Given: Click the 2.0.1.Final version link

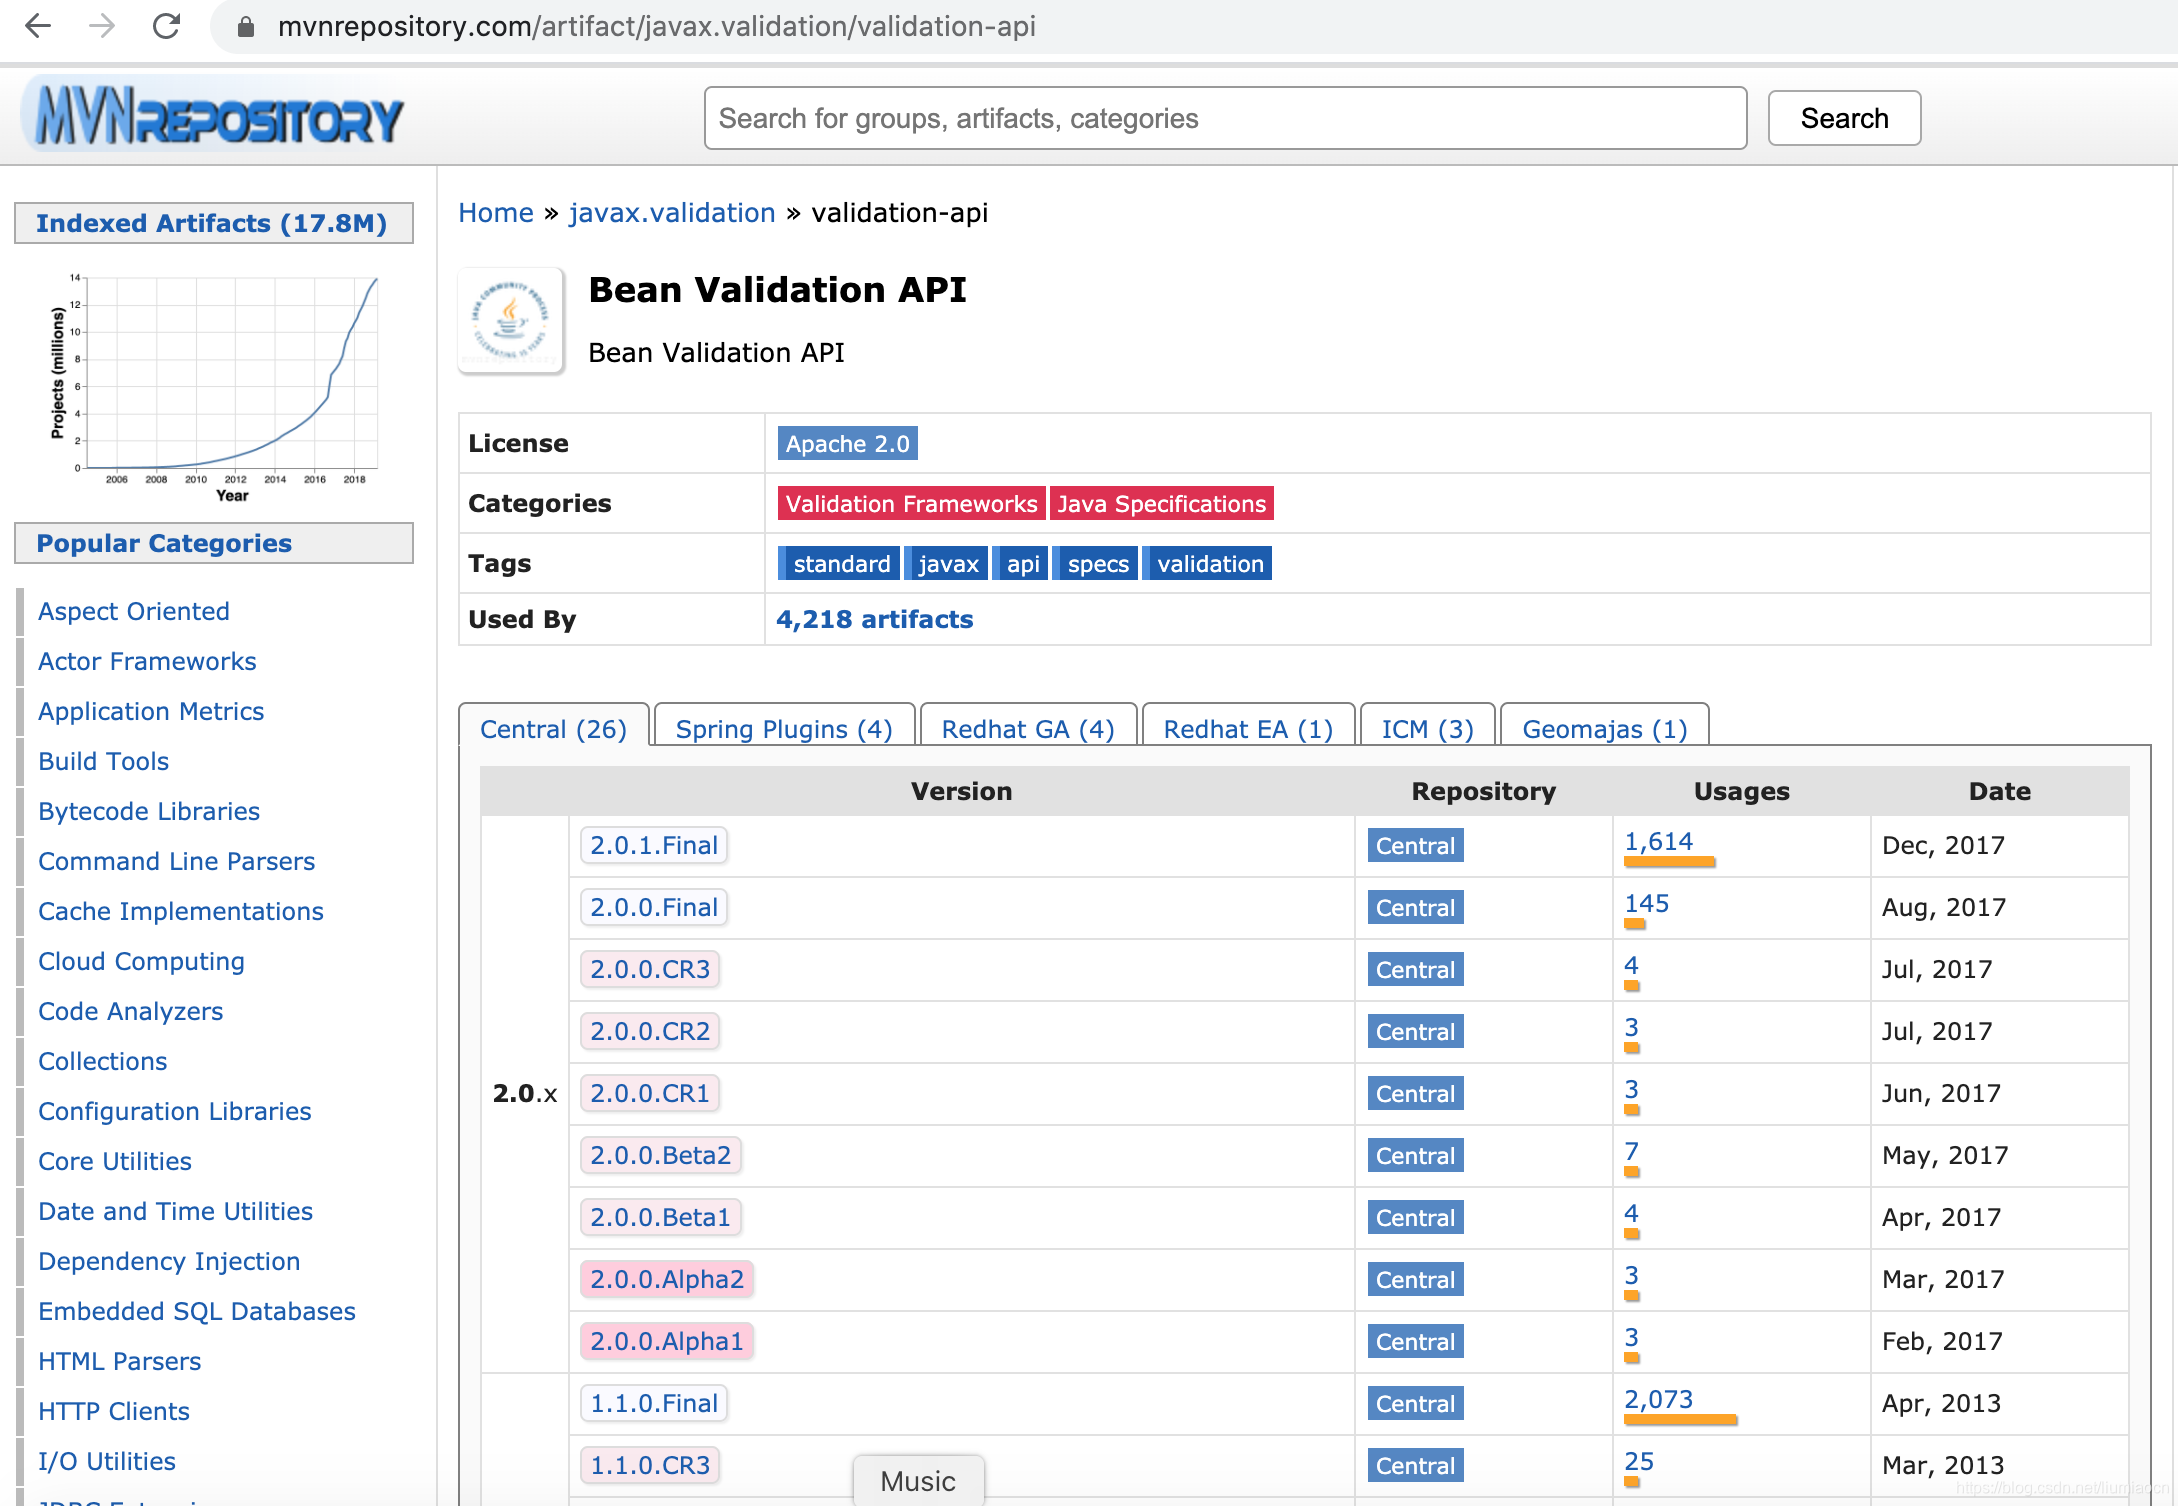Looking at the screenshot, I should [652, 842].
